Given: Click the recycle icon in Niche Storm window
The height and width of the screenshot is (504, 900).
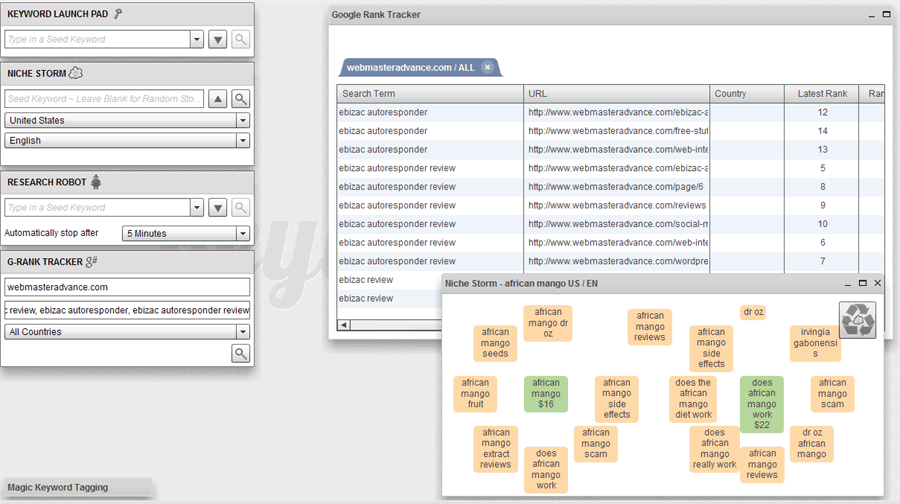Looking at the screenshot, I should point(858,320).
